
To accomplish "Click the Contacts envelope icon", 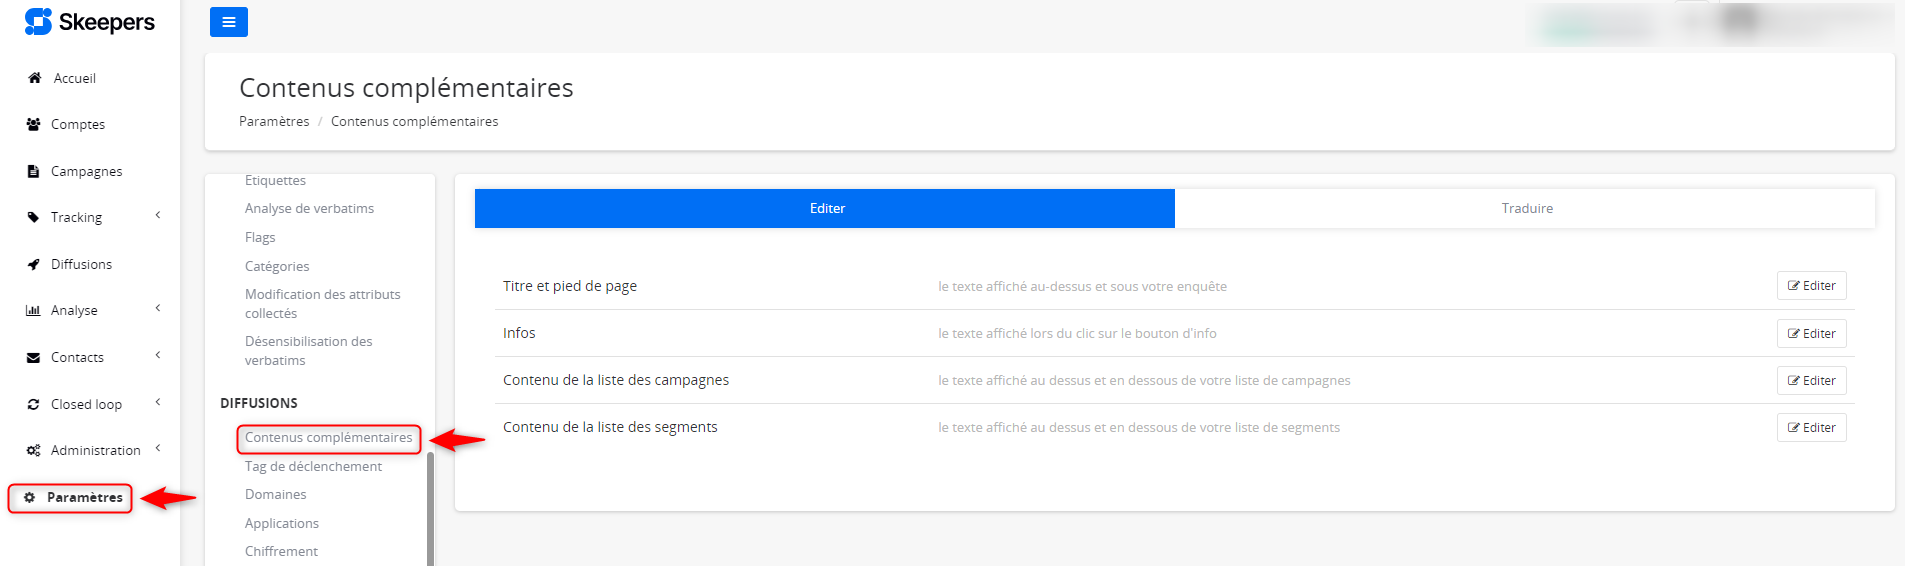I will [33, 357].
